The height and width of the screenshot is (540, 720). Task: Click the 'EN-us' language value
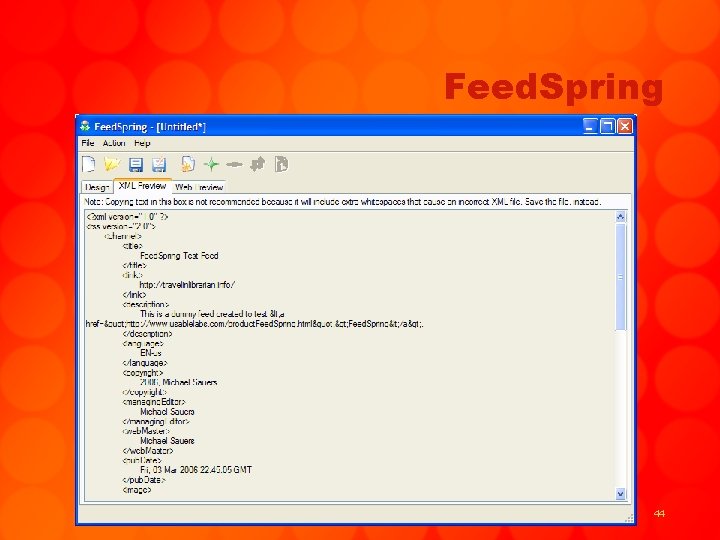(x=151, y=353)
